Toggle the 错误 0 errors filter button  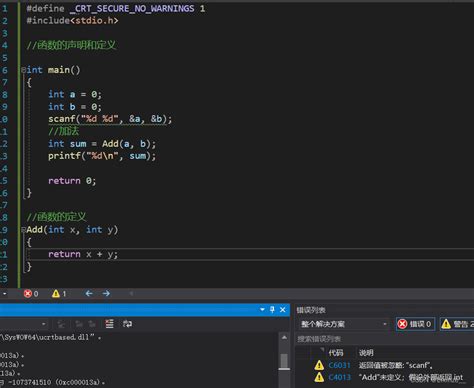click(x=415, y=324)
